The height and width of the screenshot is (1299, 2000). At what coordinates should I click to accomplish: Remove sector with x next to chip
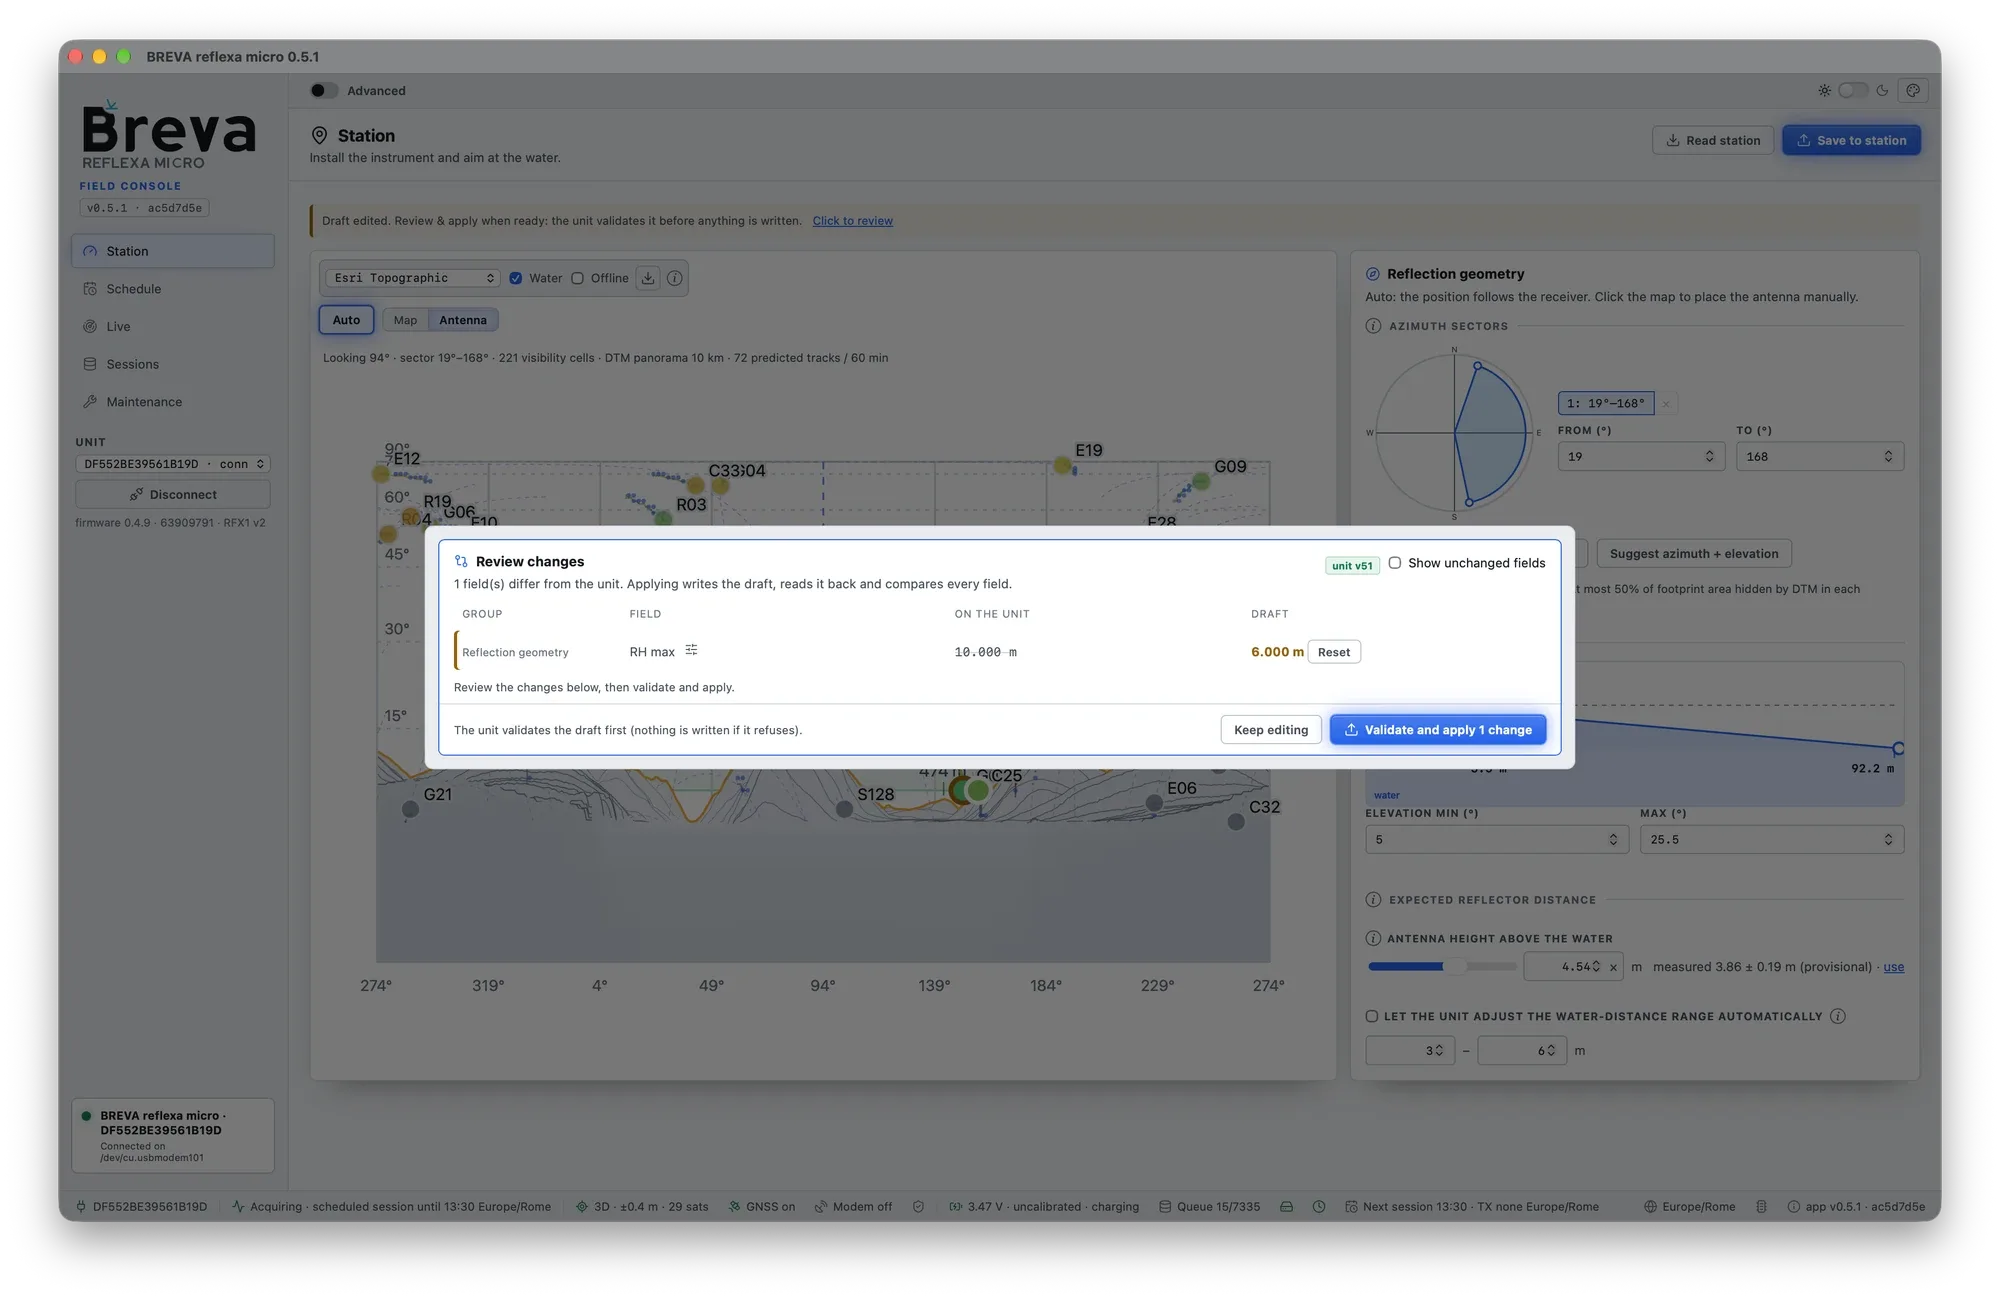click(1666, 404)
